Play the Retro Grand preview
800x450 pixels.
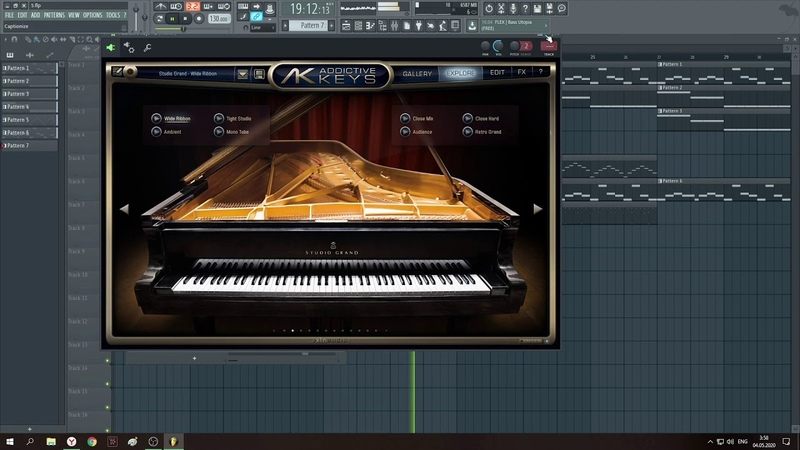pyautogui.click(x=467, y=131)
